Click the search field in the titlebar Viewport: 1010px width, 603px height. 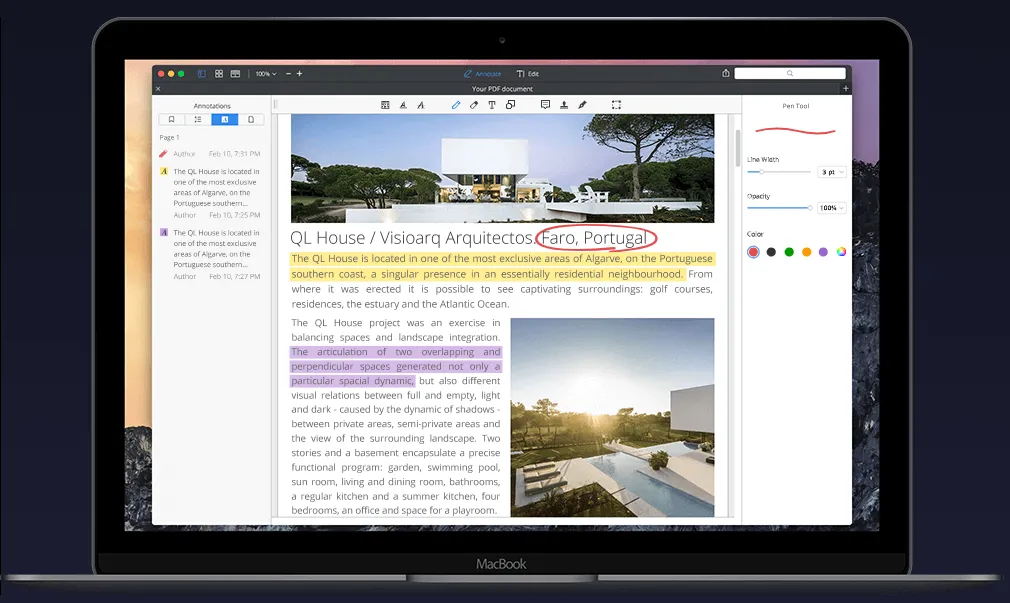[790, 72]
